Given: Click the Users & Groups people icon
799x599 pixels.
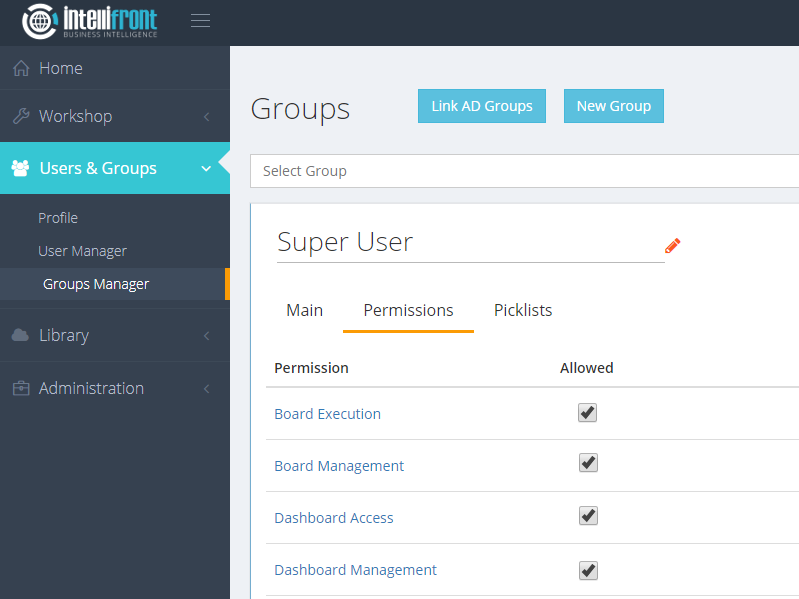Looking at the screenshot, I should coord(21,168).
